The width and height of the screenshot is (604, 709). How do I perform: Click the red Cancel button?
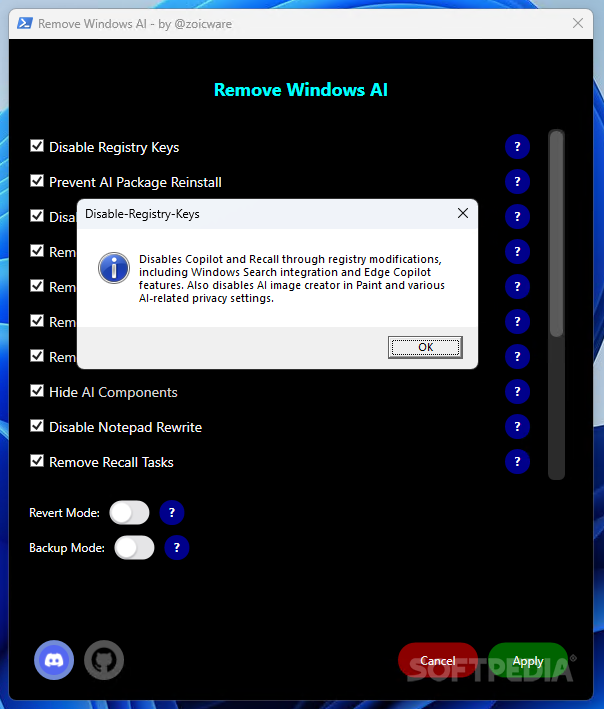438,661
